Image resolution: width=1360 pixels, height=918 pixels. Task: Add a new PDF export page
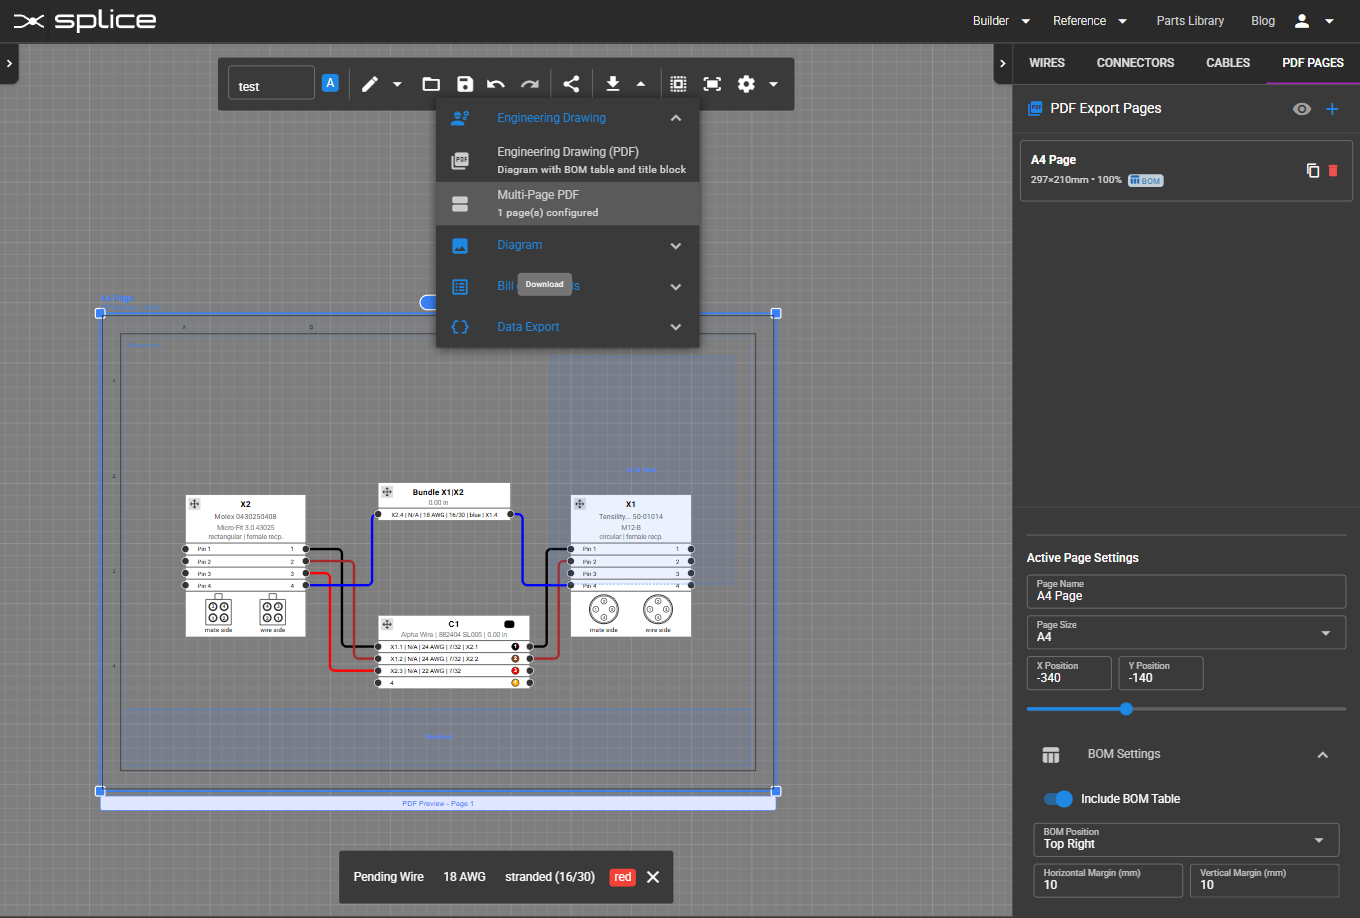[1332, 109]
